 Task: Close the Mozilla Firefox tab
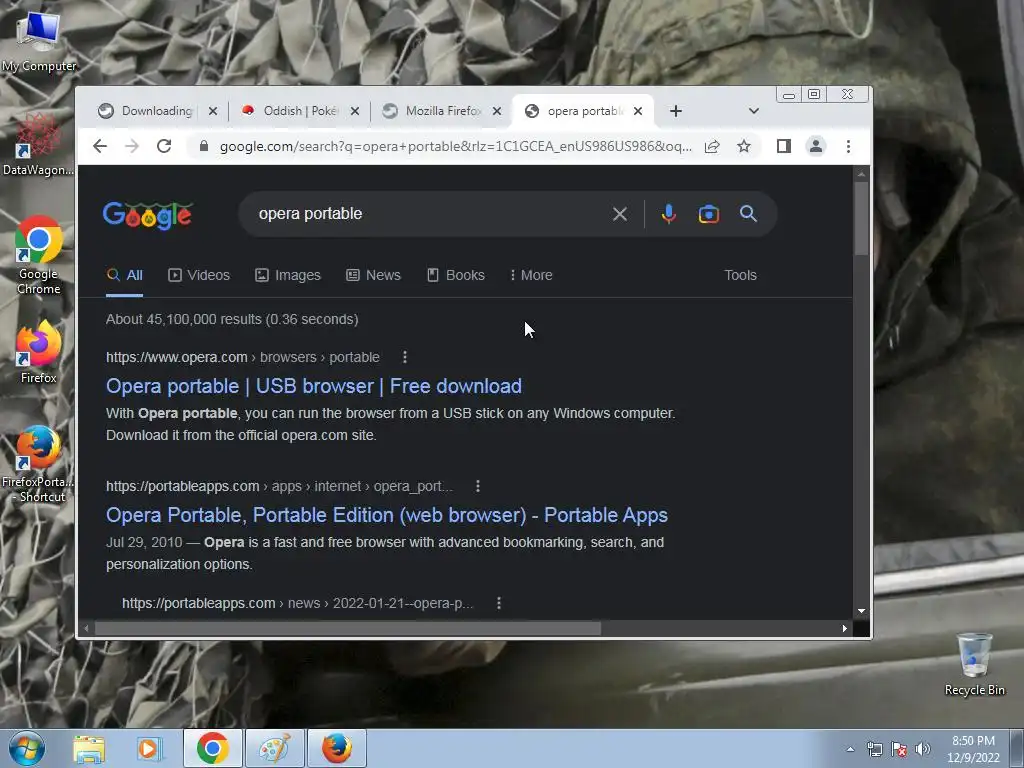pyautogui.click(x=497, y=111)
